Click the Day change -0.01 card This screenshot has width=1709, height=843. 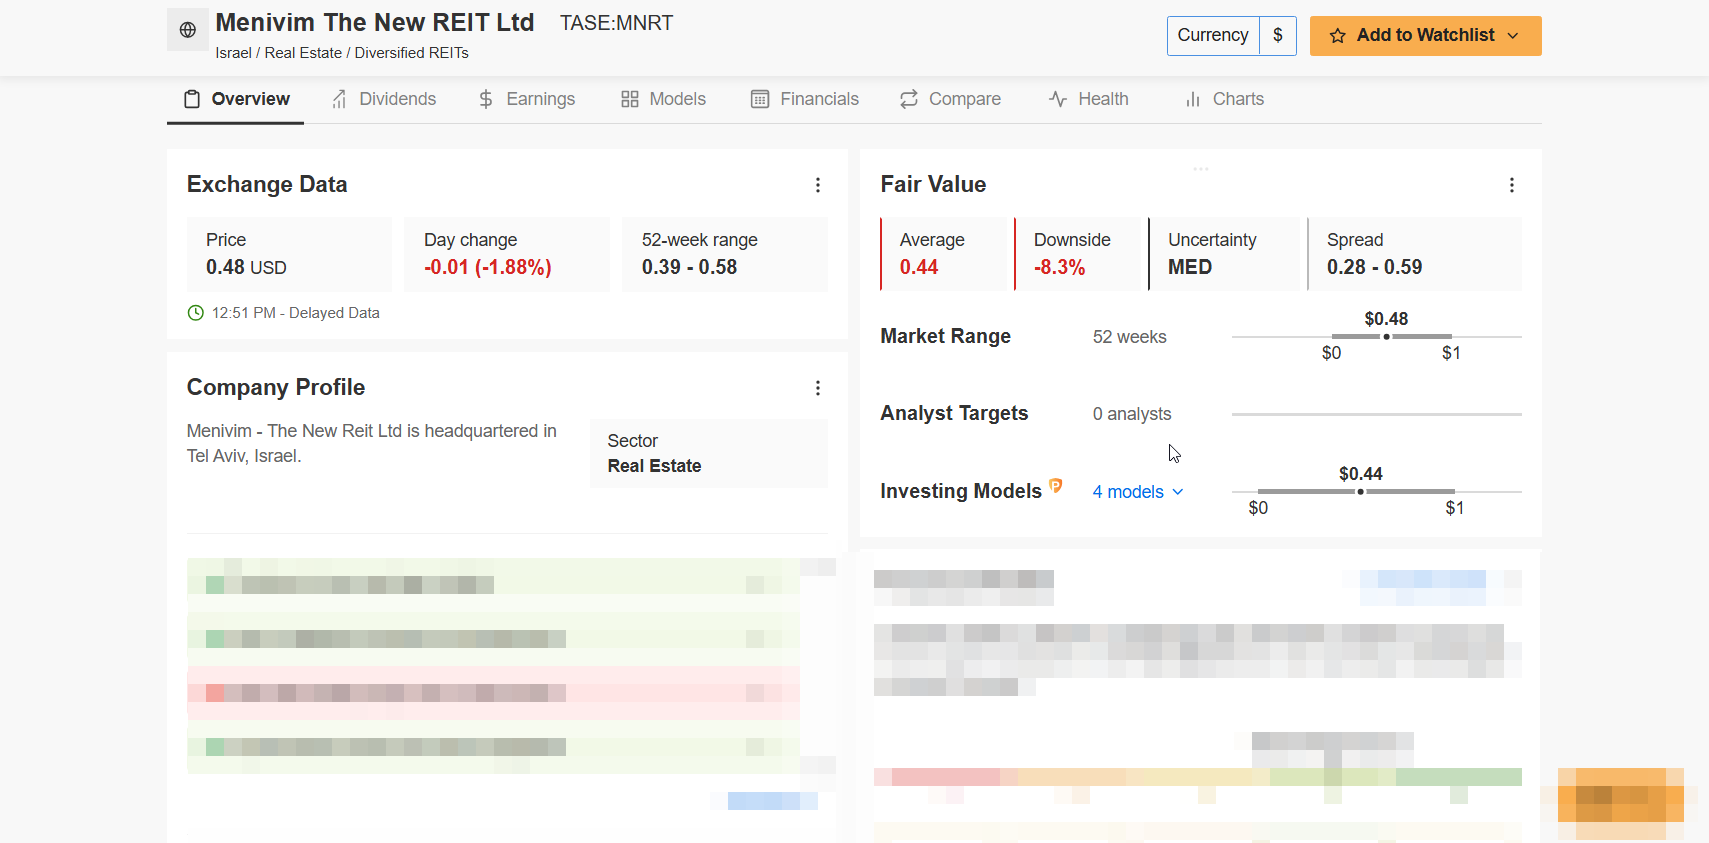[507, 254]
